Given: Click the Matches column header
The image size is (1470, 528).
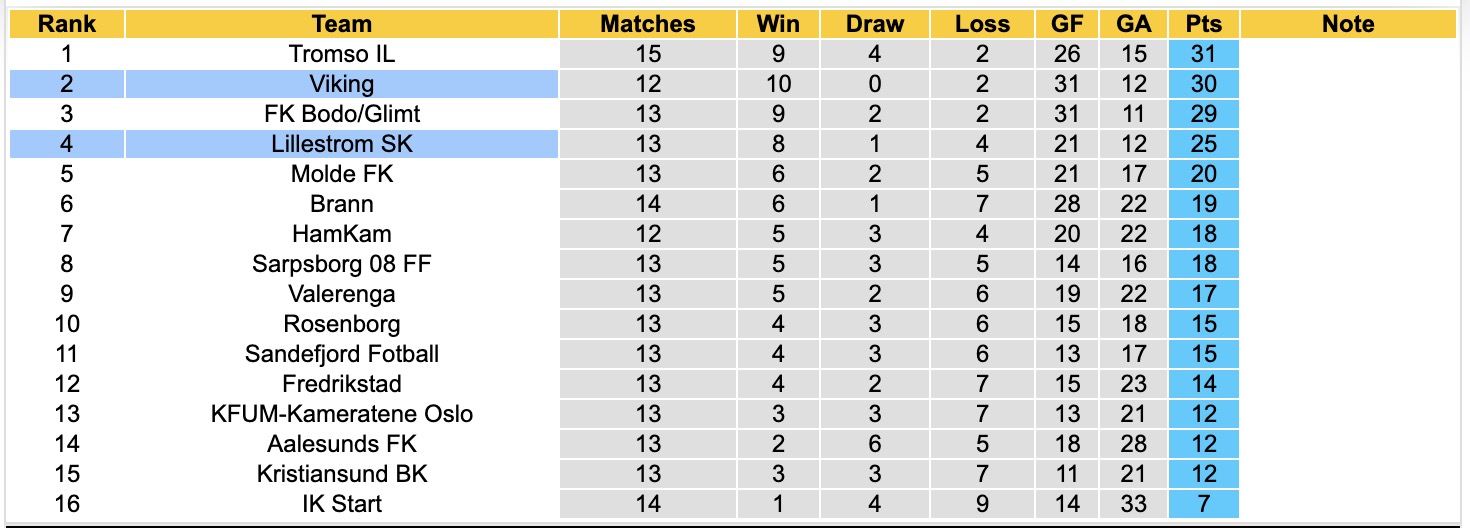Looking at the screenshot, I should pyautogui.click(x=647, y=24).
